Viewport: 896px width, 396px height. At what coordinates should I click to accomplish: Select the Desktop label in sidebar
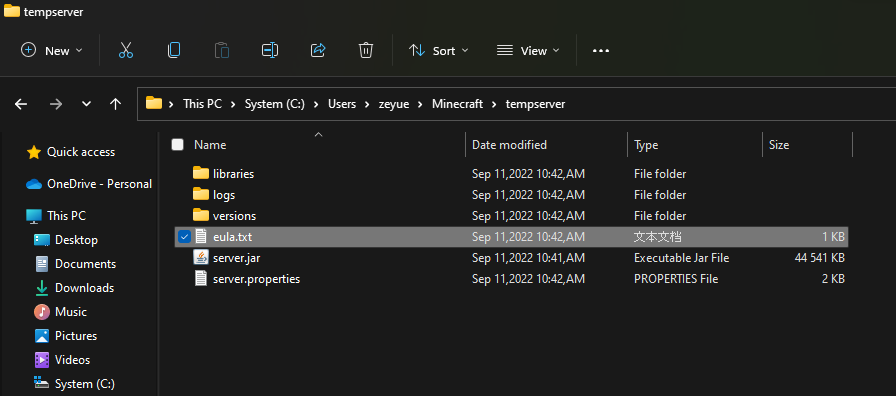tap(76, 240)
